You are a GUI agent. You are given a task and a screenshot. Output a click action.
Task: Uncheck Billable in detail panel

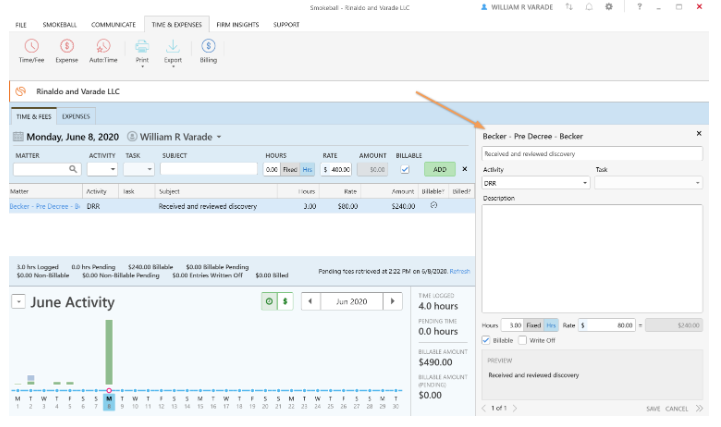click(486, 340)
